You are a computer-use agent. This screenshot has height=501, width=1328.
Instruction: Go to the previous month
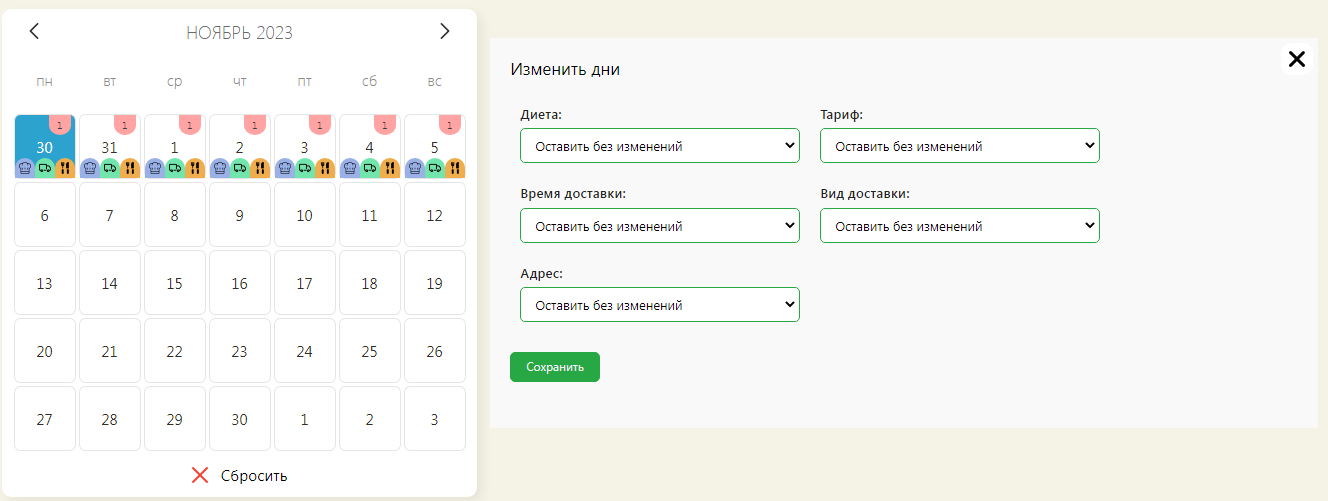34,32
